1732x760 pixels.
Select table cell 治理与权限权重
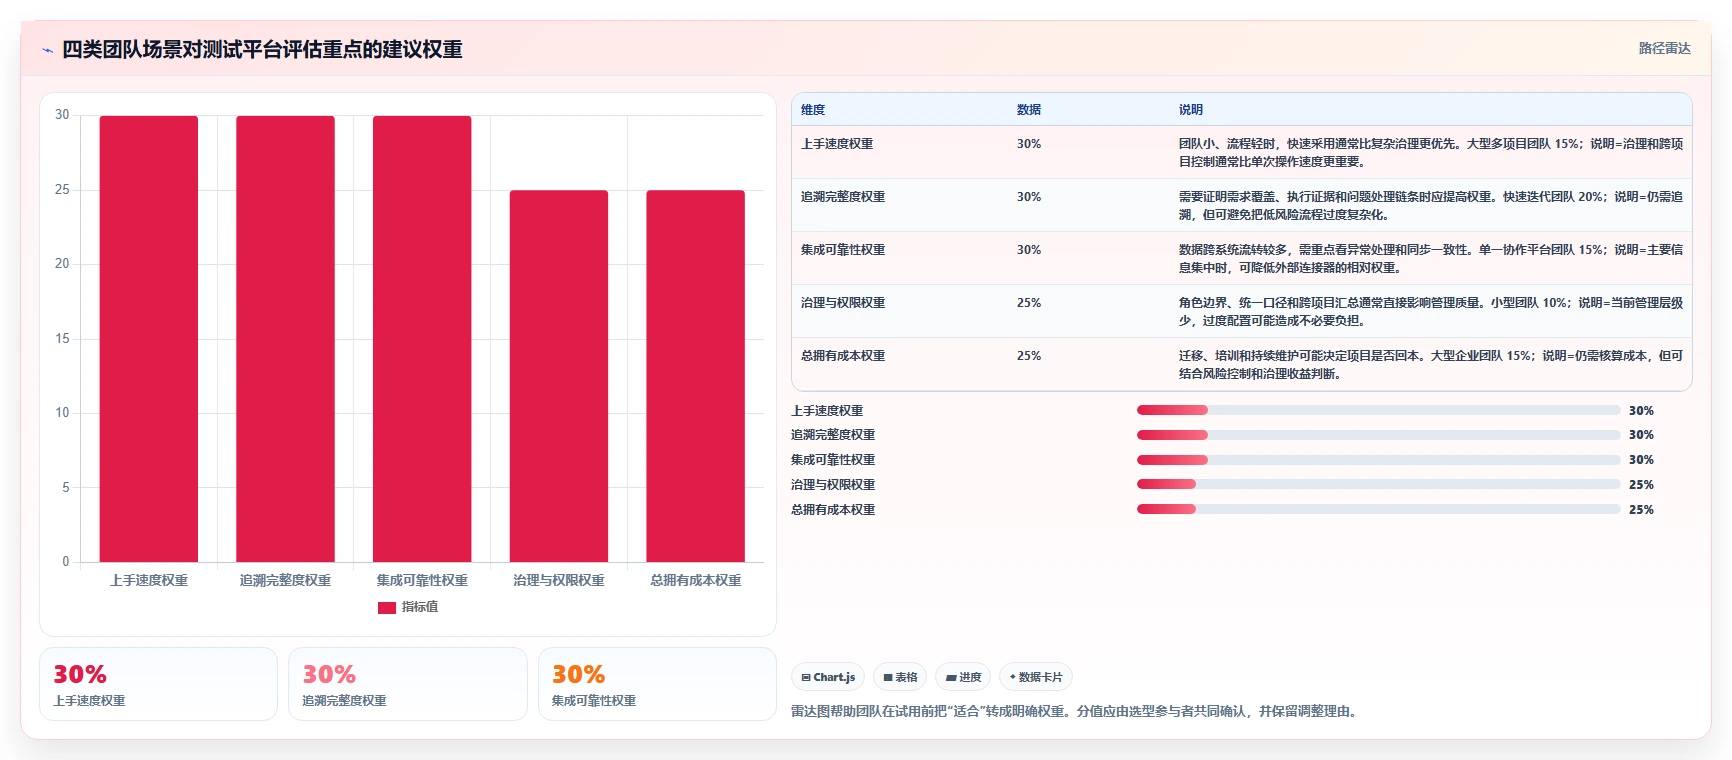843,303
